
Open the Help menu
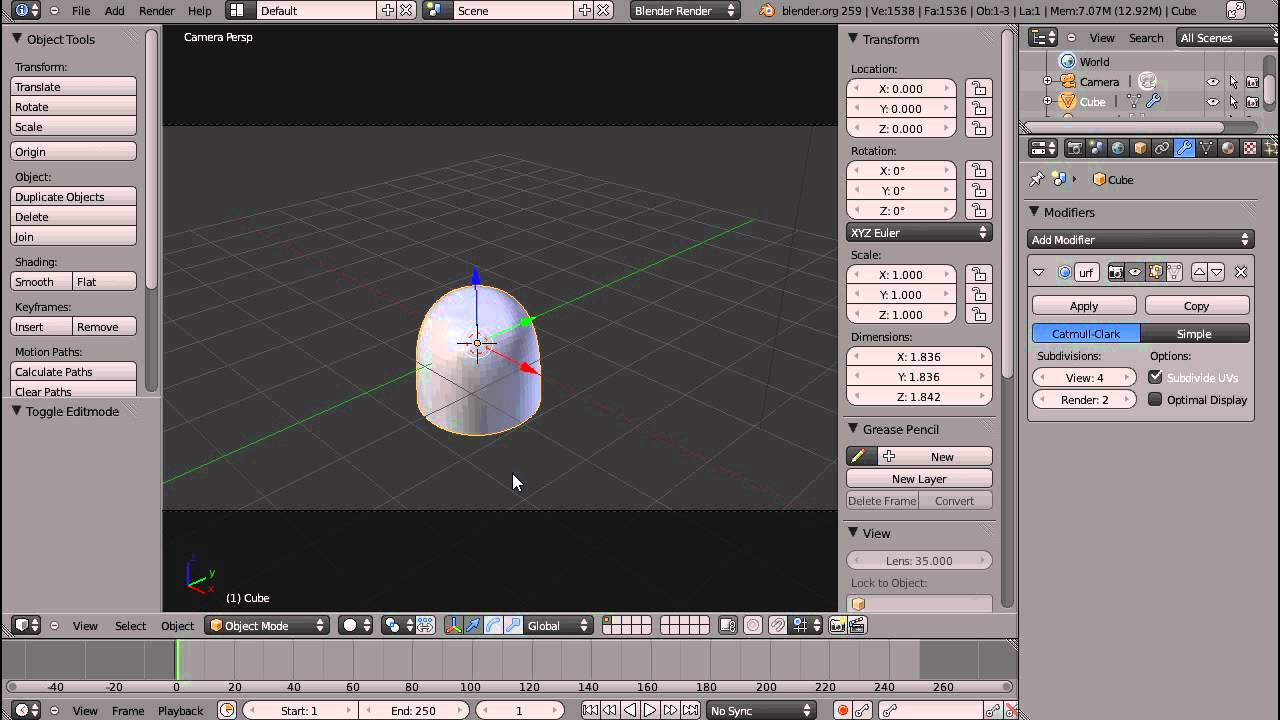tap(200, 10)
